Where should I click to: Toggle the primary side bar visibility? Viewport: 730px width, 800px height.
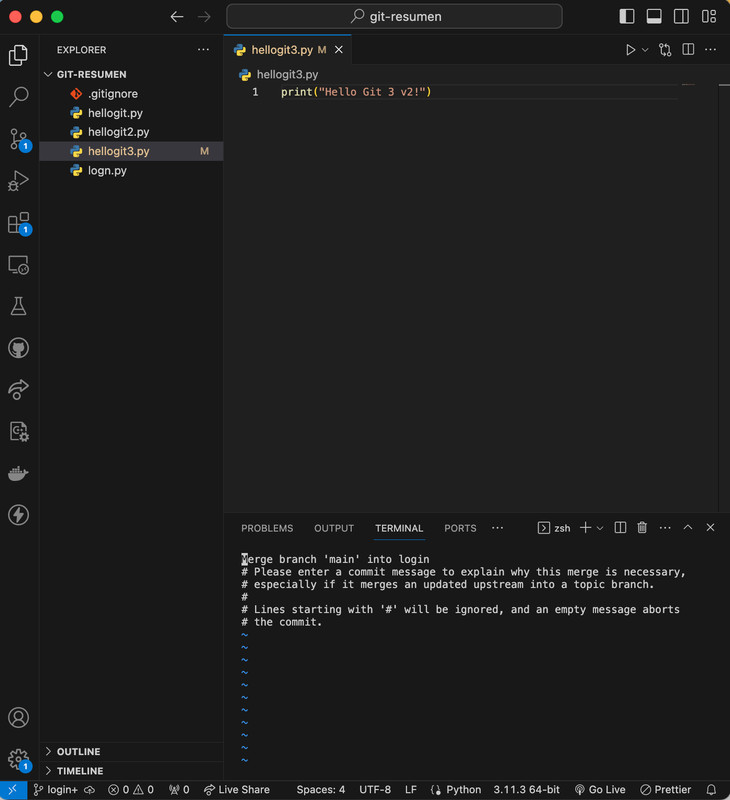[627, 16]
